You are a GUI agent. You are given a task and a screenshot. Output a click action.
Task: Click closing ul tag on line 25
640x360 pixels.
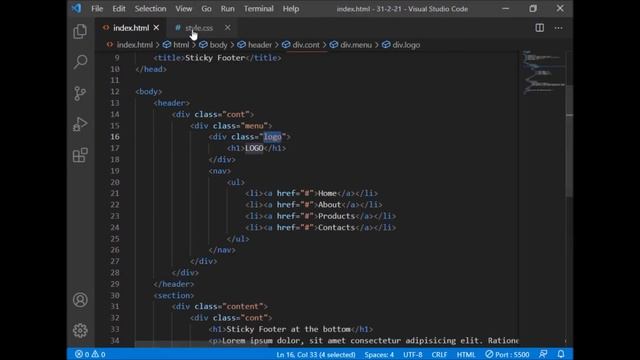coord(238,239)
